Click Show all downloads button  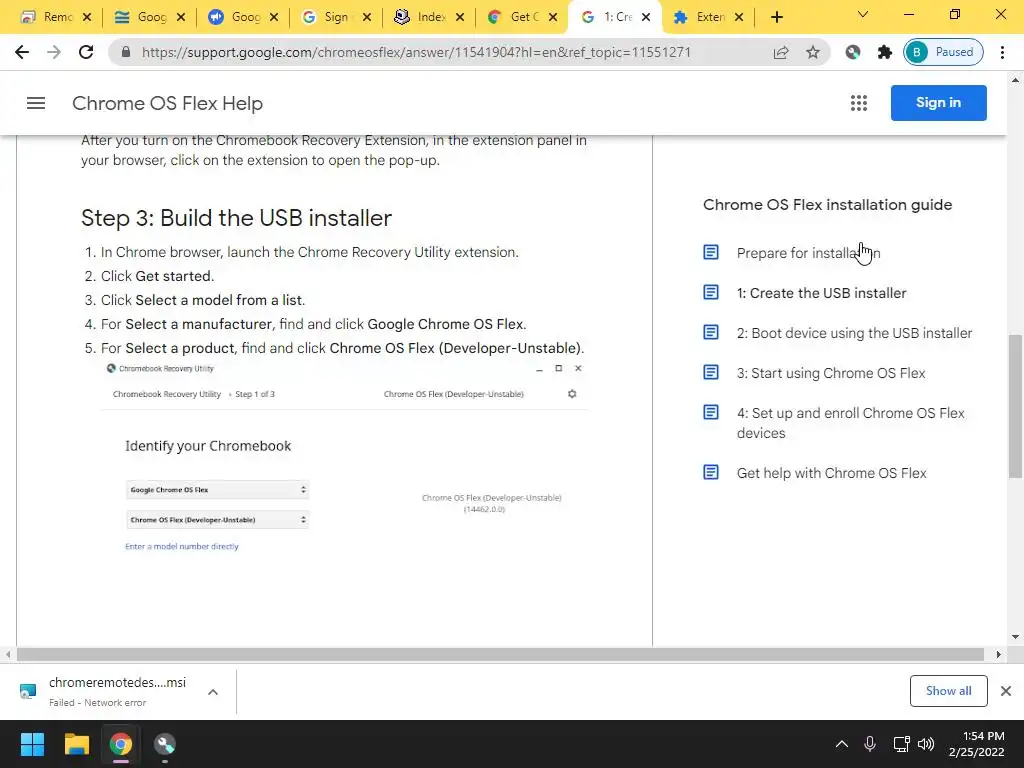click(x=948, y=691)
